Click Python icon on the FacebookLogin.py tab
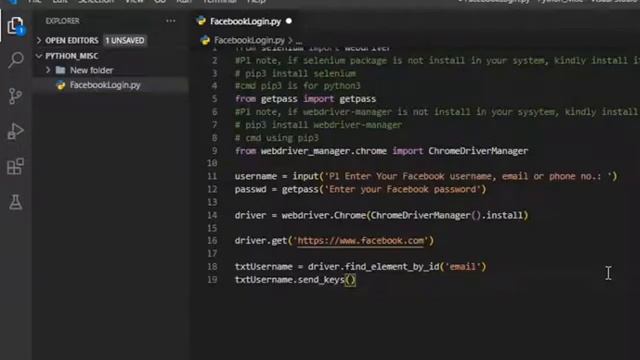The image size is (640, 360). click(201, 21)
